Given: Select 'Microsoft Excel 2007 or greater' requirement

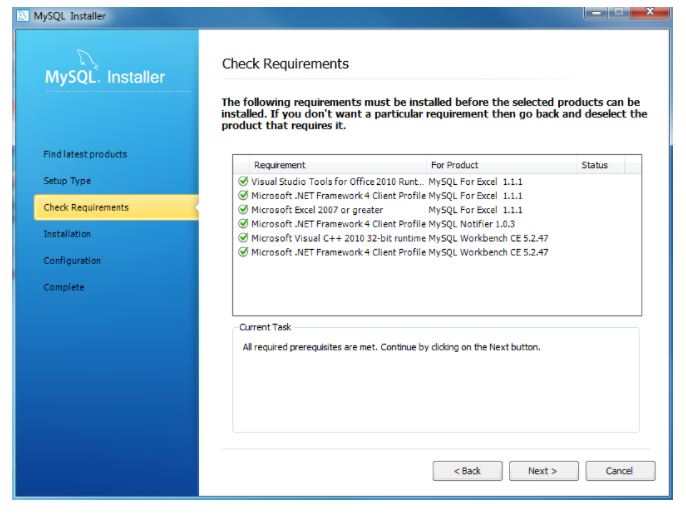Looking at the screenshot, I should pyautogui.click(x=317, y=210).
